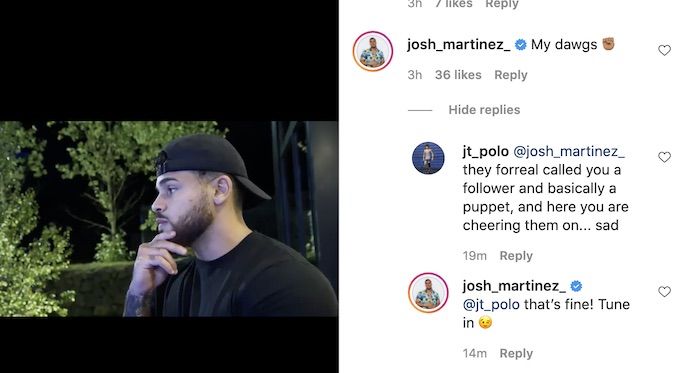Image resolution: width=680 pixels, height=373 pixels.
Task: Open the jt_polo username link
Action: click(485, 151)
